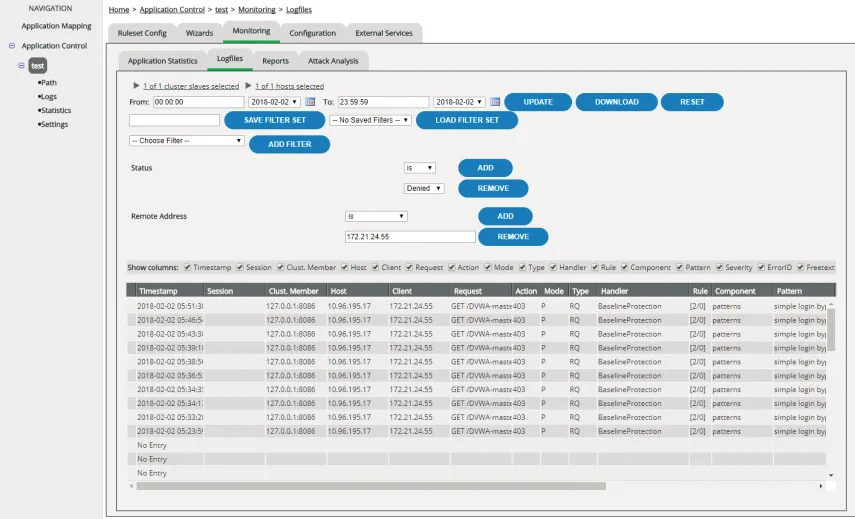This screenshot has width=855, height=519.
Task: Expand the hosts selected triangle
Action: pyautogui.click(x=248, y=86)
